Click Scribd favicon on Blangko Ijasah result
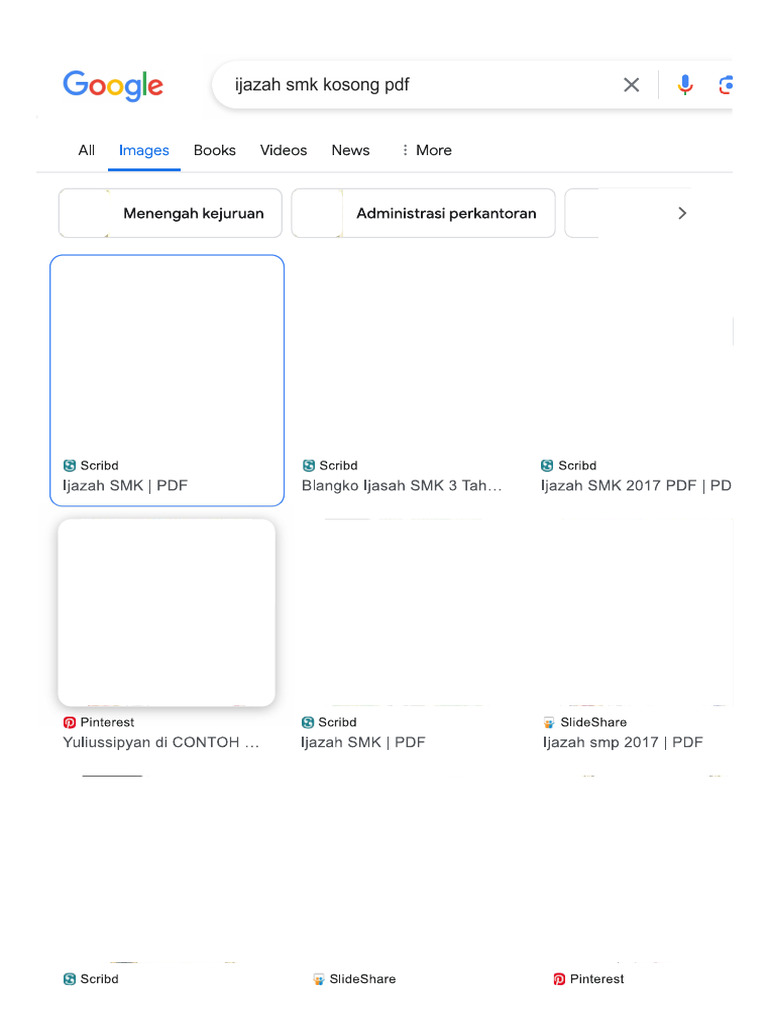Screen dimensions: 768x1024 point(308,466)
